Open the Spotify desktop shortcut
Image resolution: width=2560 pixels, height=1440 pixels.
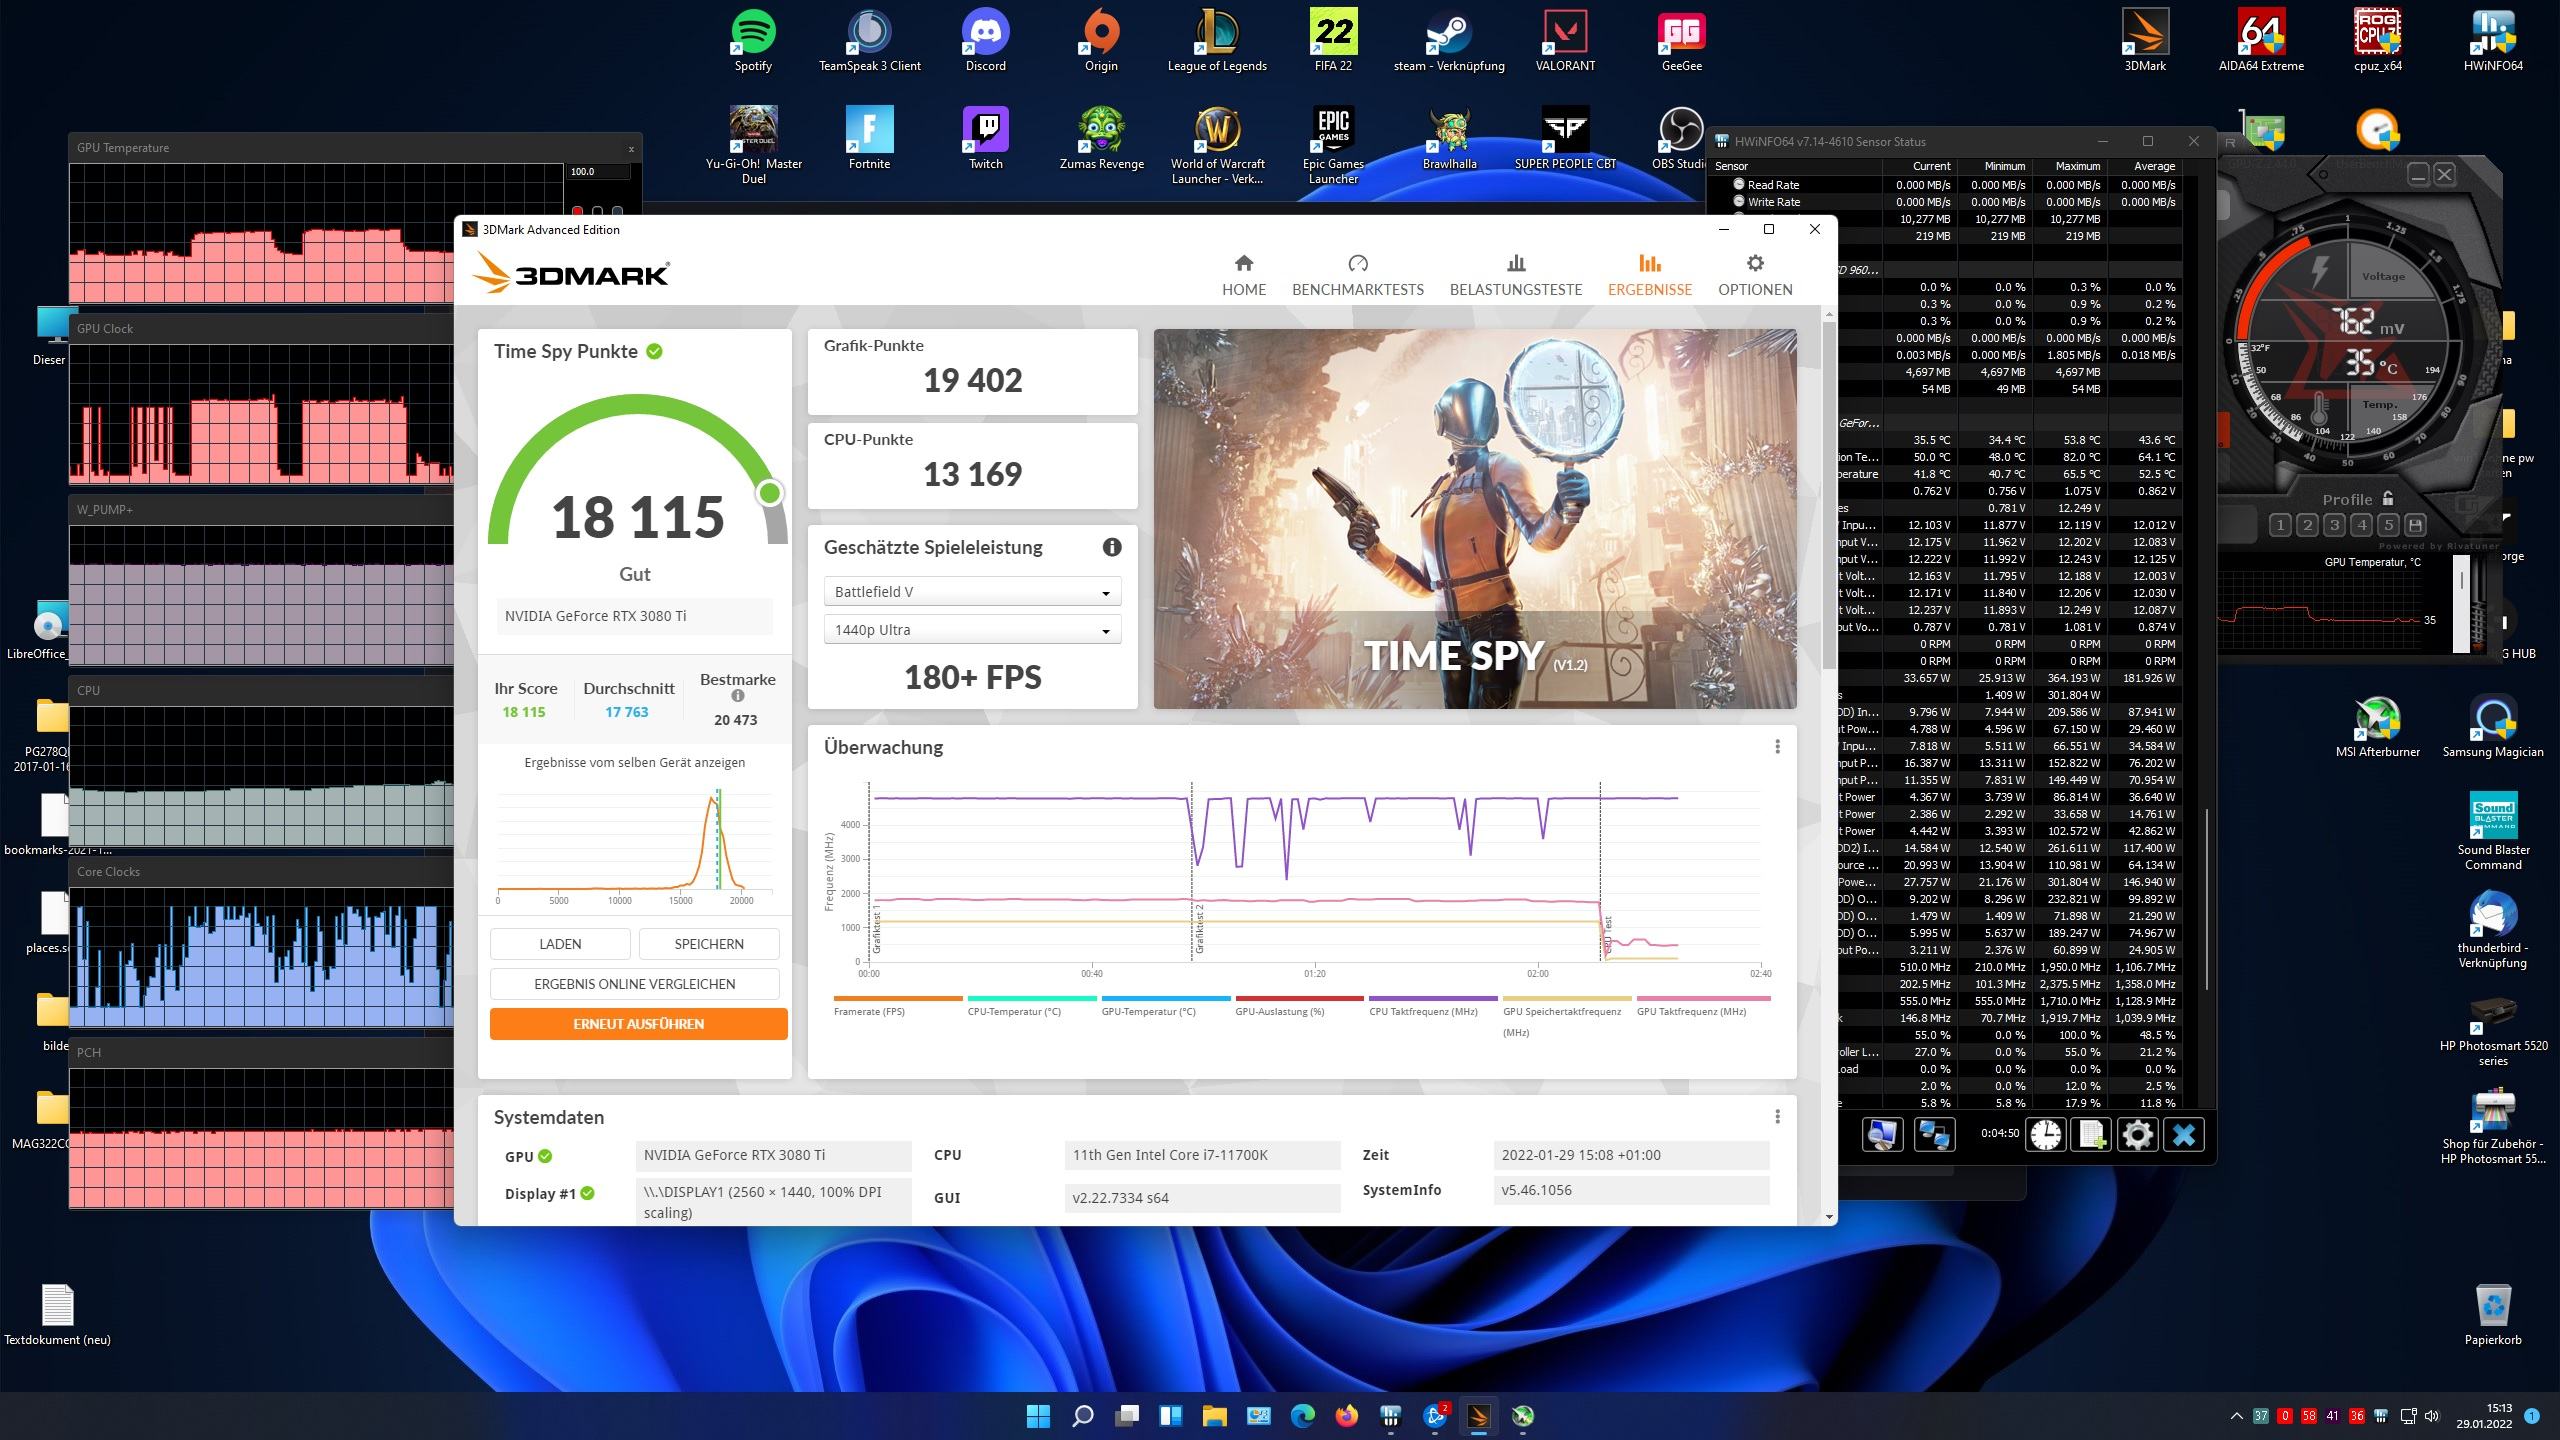pos(753,41)
